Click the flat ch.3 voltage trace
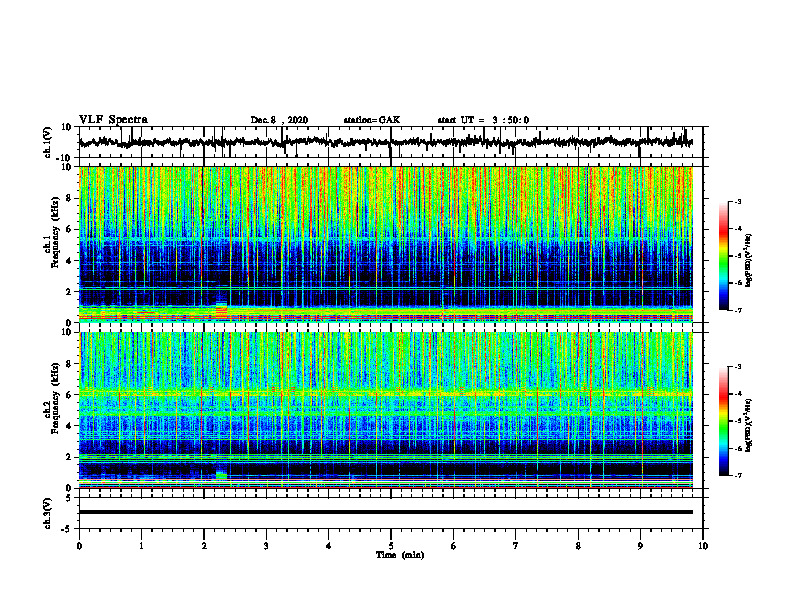This screenshot has height=612, width=792. pyautogui.click(x=386, y=512)
